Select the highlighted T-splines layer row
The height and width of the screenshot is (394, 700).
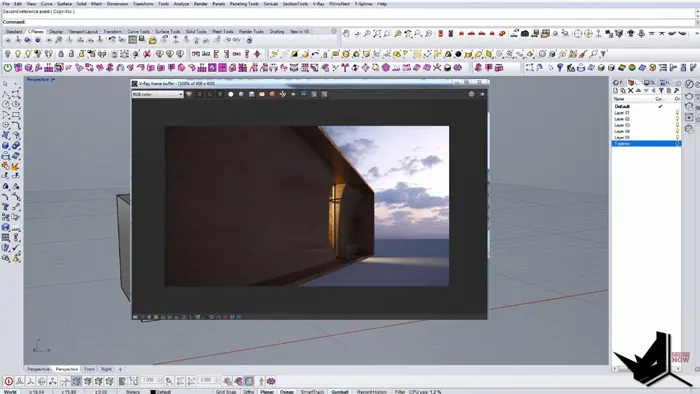pyautogui.click(x=646, y=144)
